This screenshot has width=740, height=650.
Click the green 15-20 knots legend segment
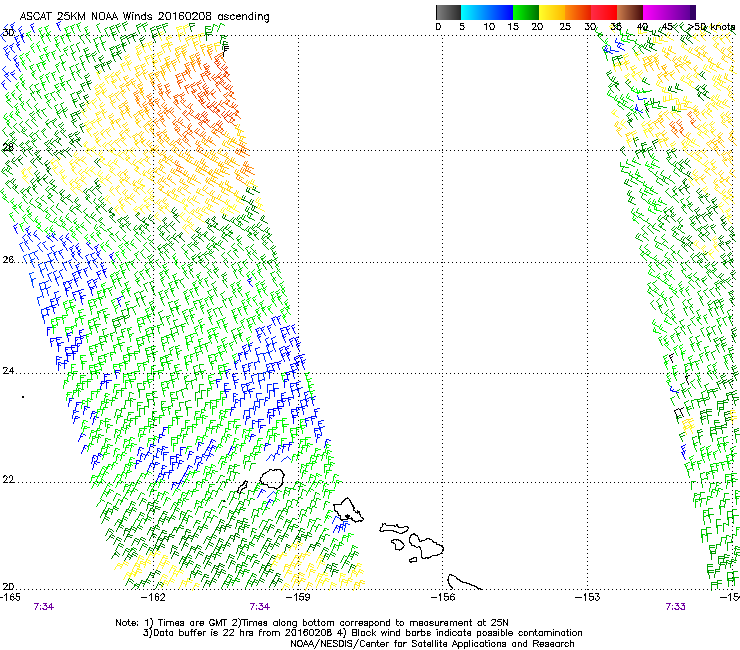pyautogui.click(x=526, y=13)
